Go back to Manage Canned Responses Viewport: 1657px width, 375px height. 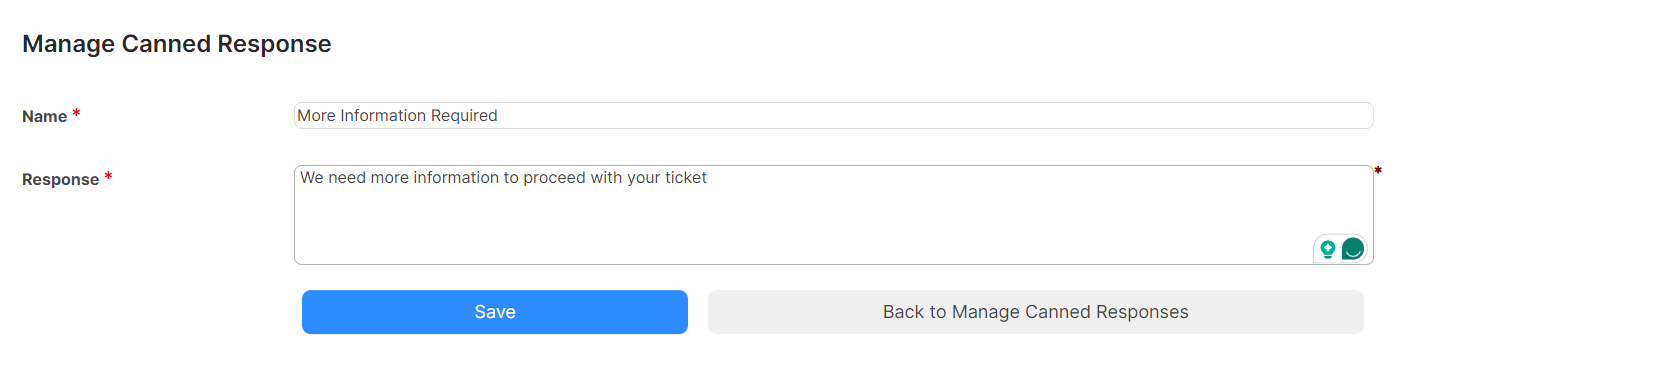[1036, 312]
